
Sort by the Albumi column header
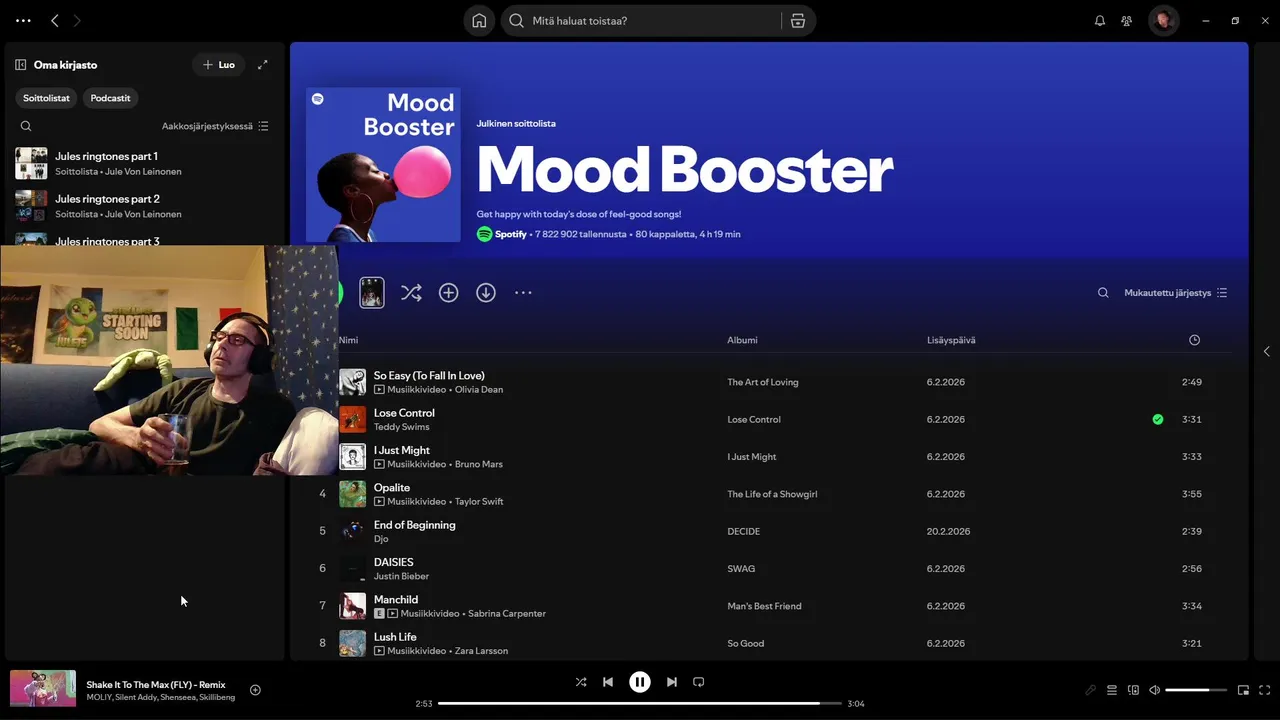742,340
